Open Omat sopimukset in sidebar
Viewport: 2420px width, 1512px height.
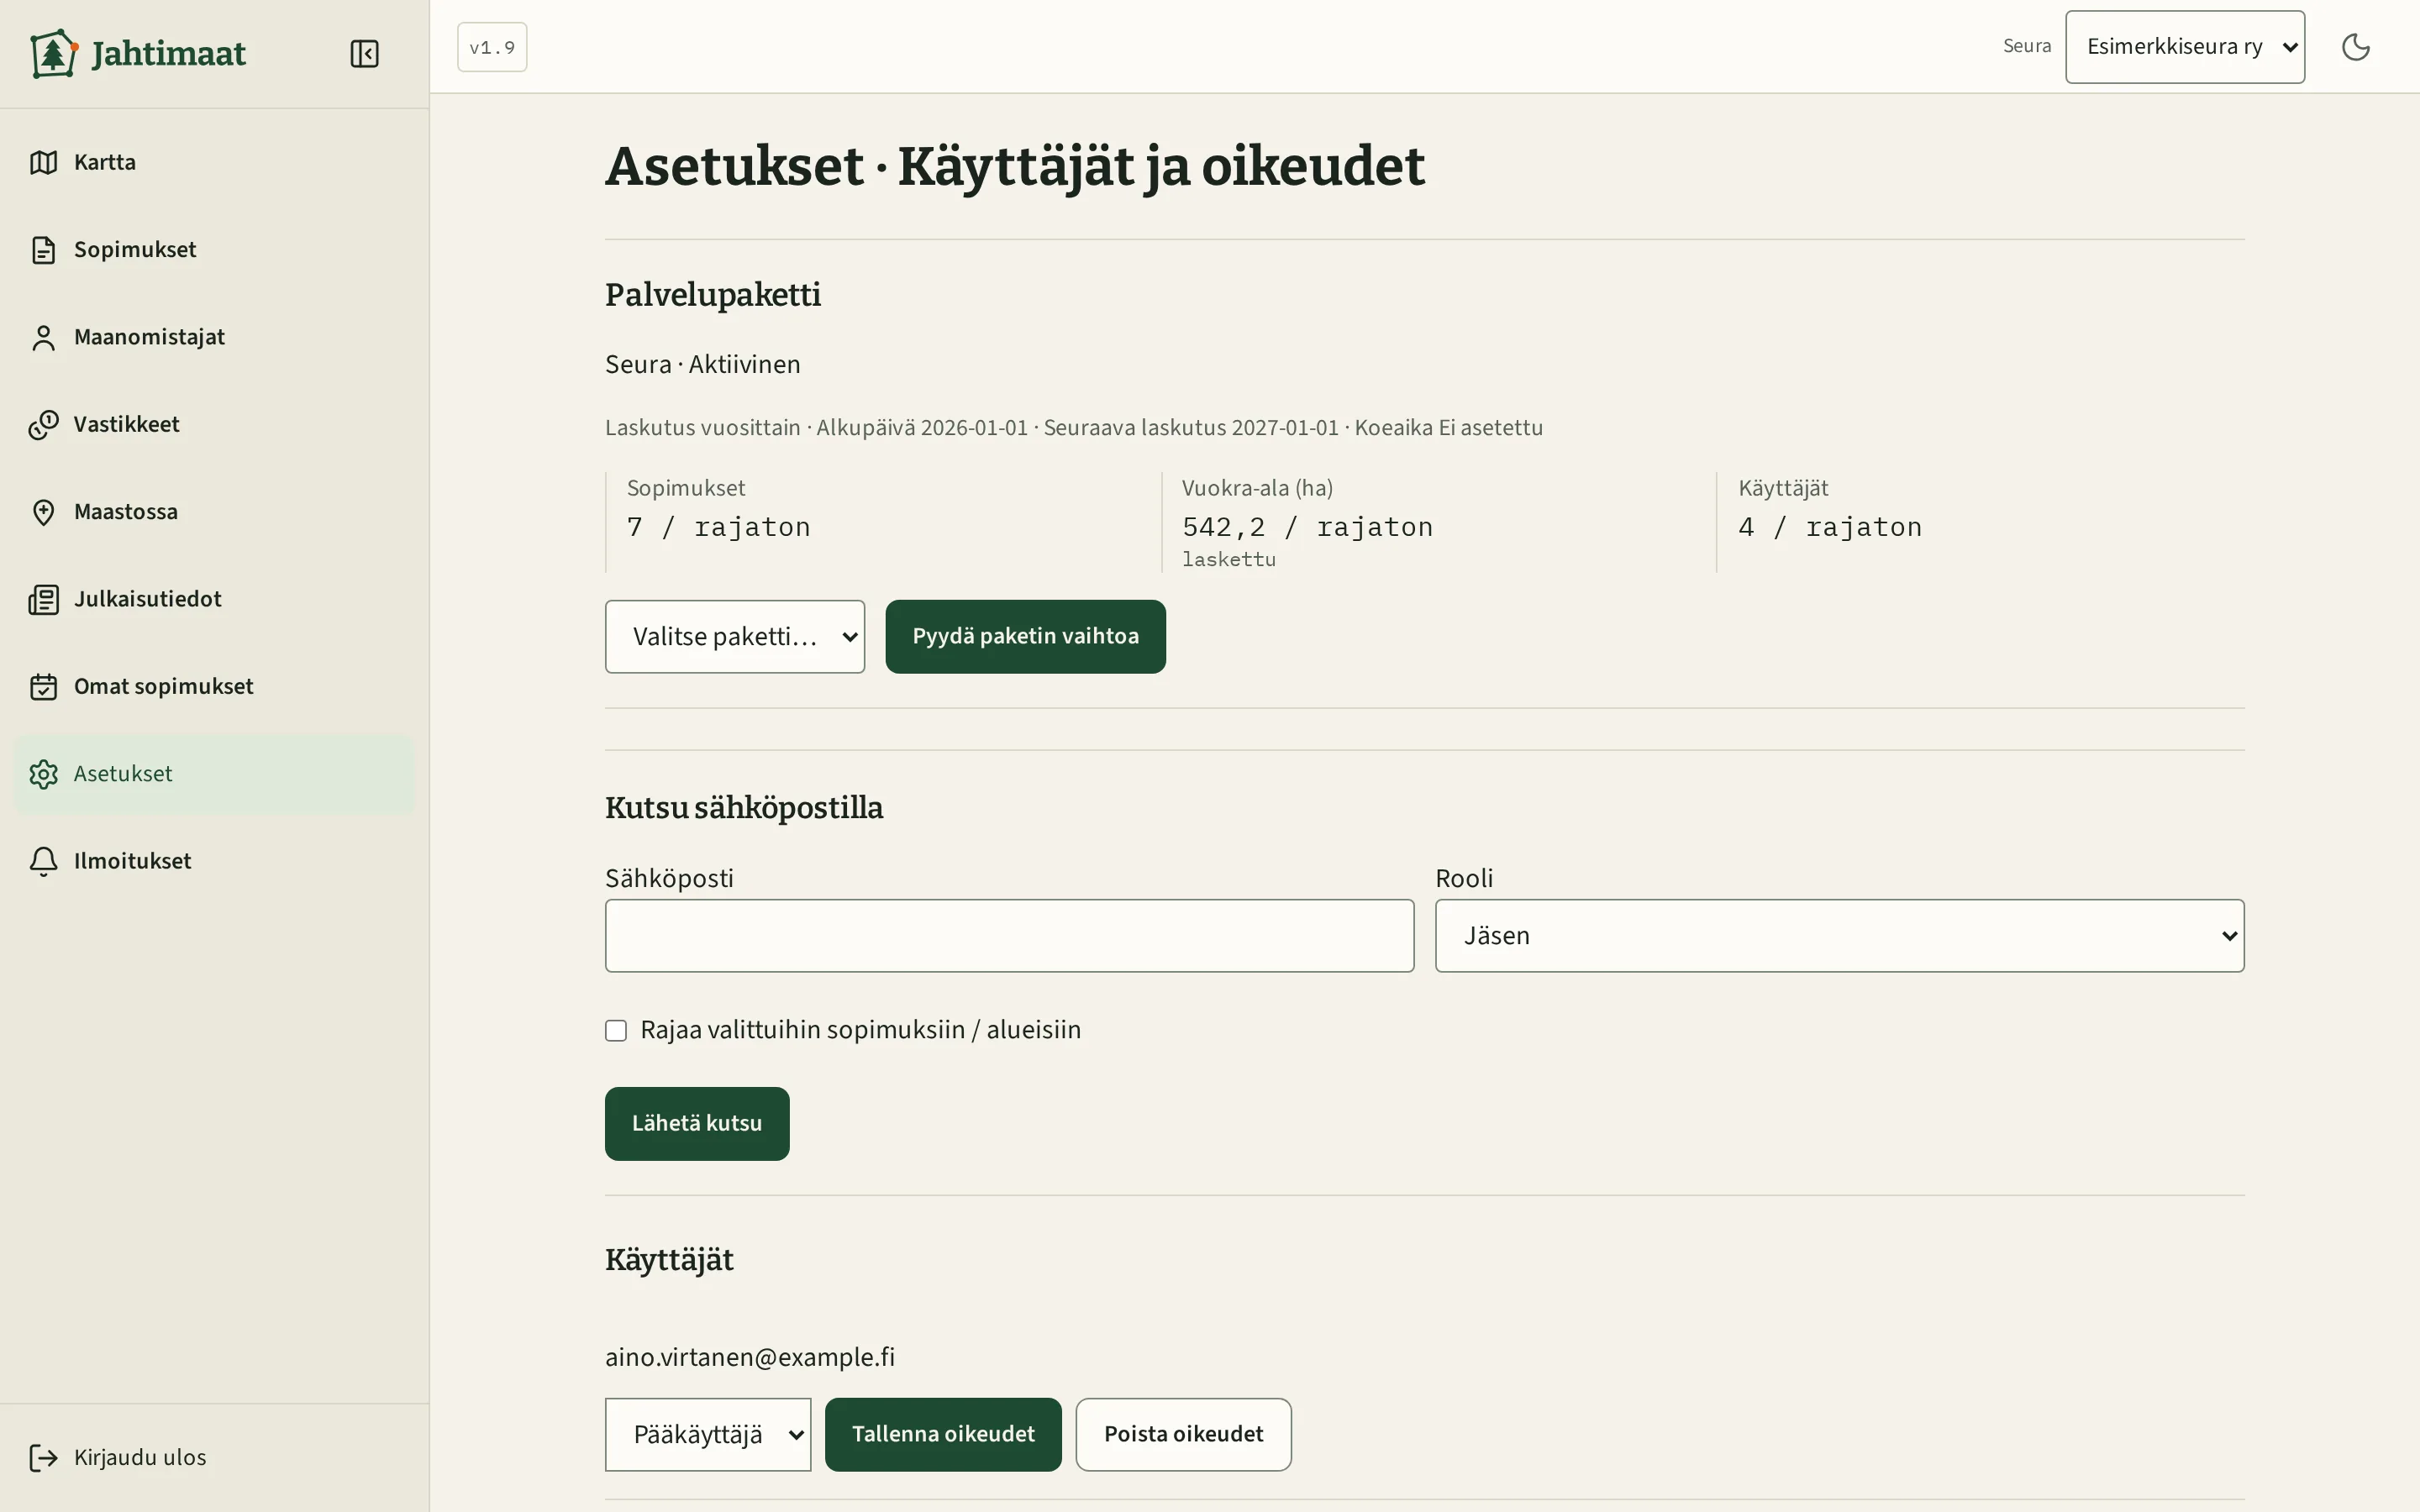(214, 686)
